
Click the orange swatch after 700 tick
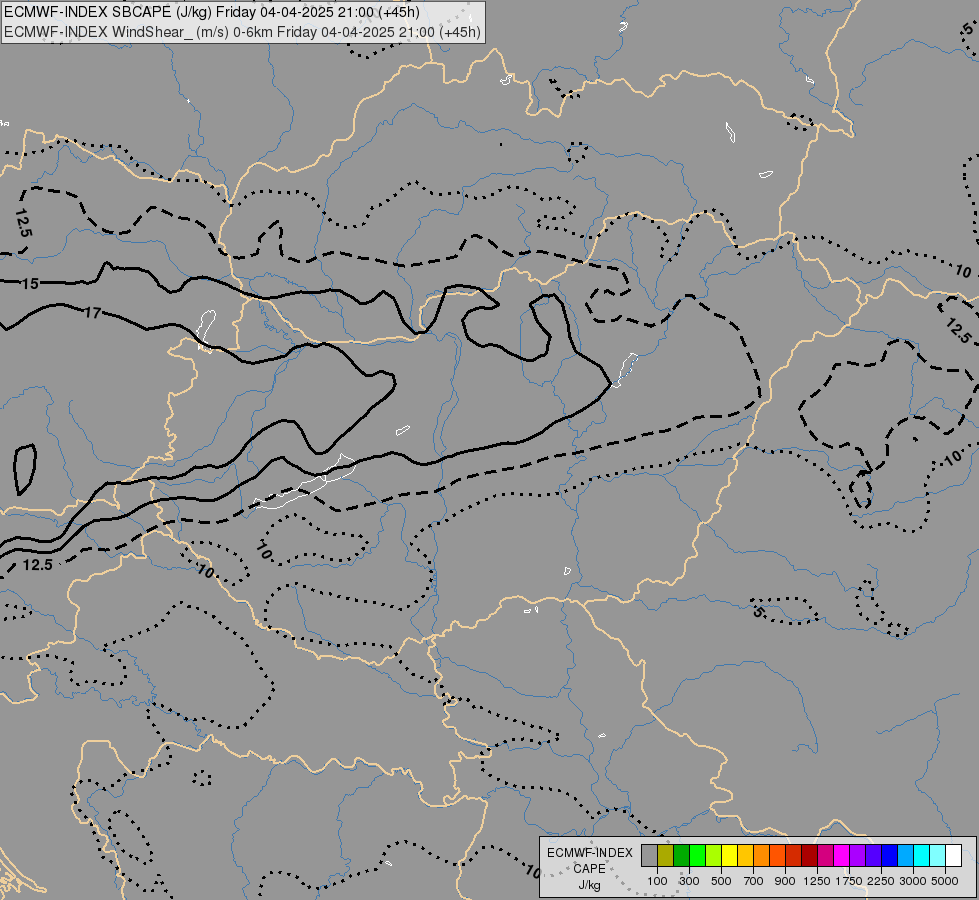(762, 855)
